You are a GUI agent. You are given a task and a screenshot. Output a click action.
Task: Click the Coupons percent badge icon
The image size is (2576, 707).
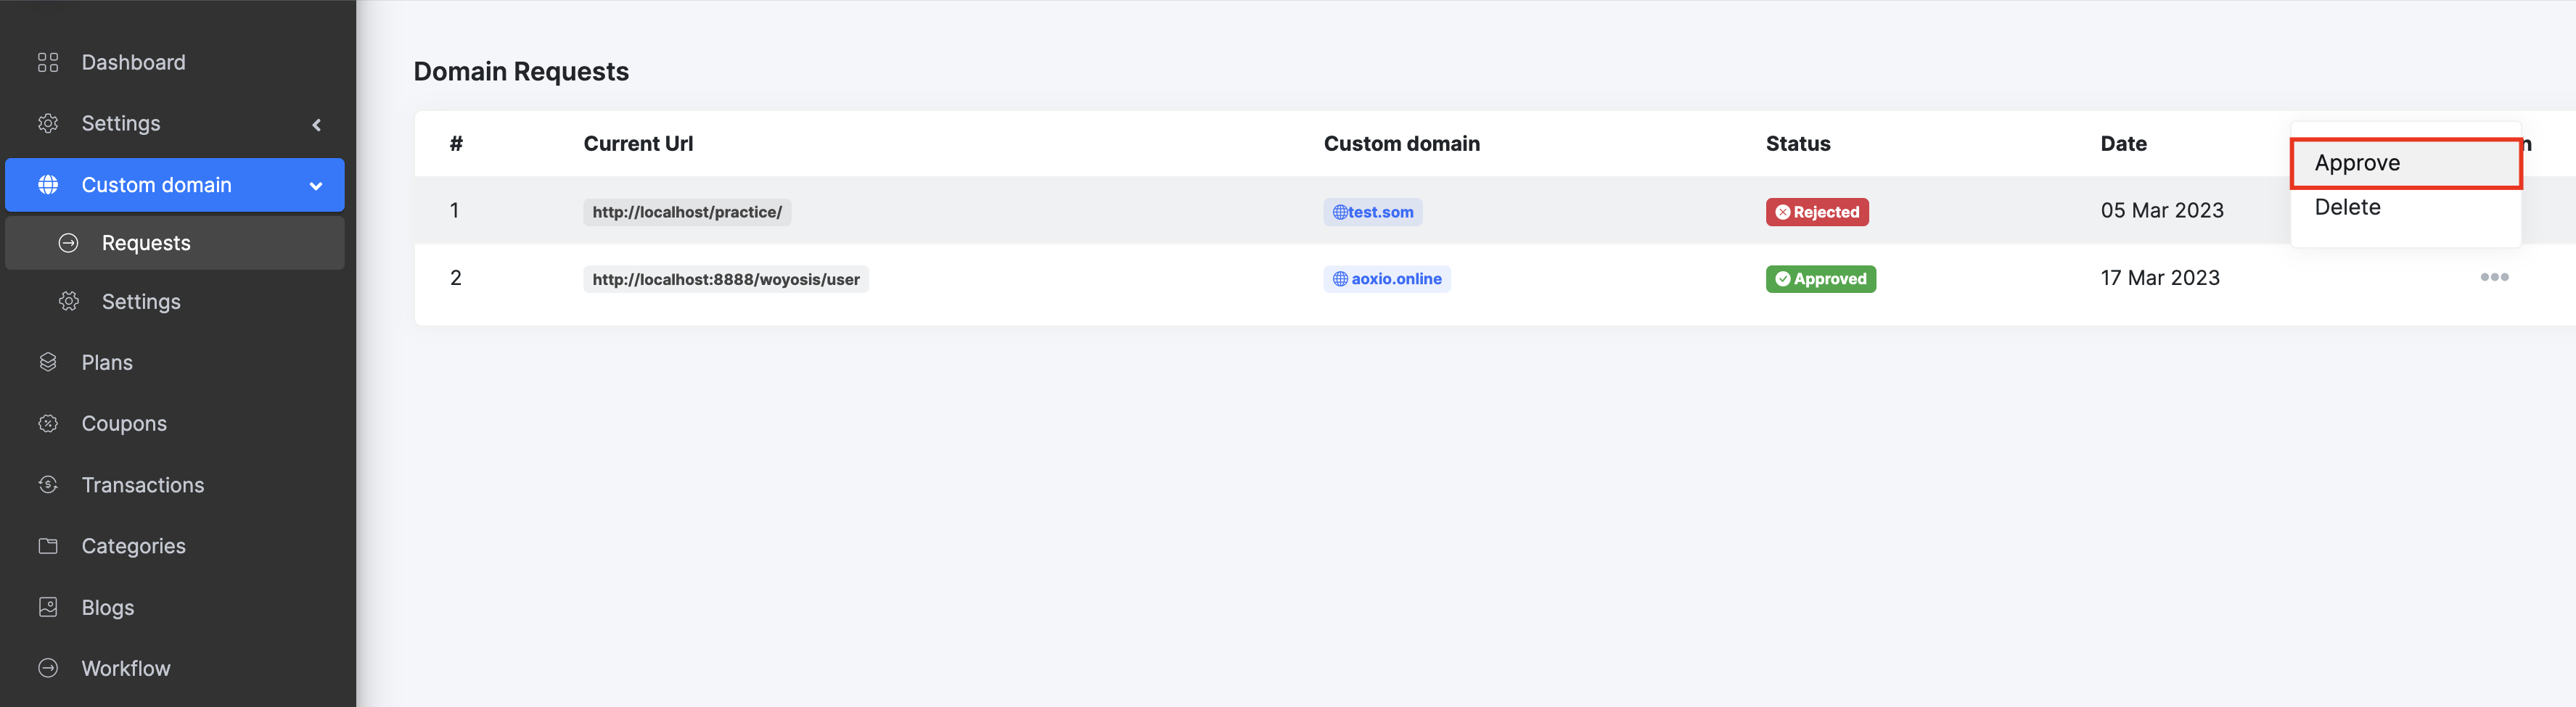[48, 424]
